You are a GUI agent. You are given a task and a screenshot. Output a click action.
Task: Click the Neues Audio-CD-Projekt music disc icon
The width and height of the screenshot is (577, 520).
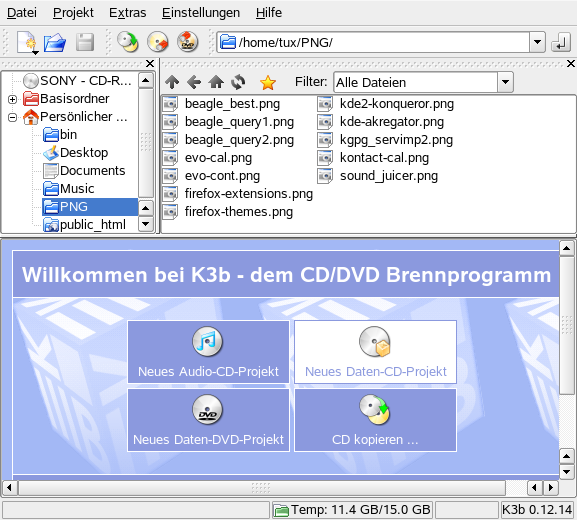tap(208, 342)
